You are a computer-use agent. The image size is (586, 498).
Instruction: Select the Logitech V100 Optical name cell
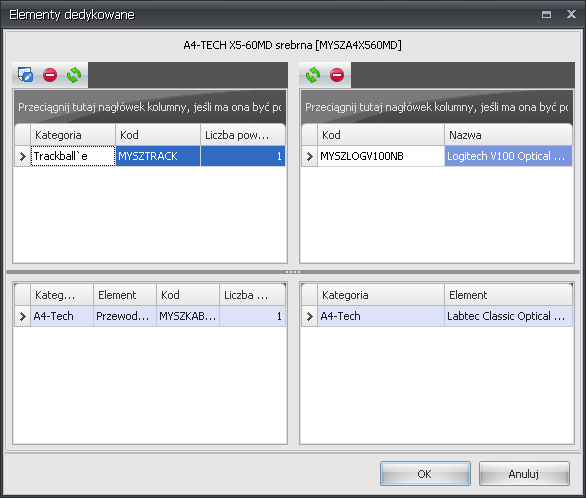click(x=508, y=156)
